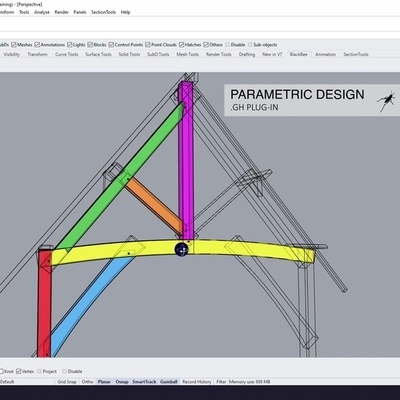Switch to the New in V7 tab
Viewport: 400px width, 400px height.
(272, 54)
